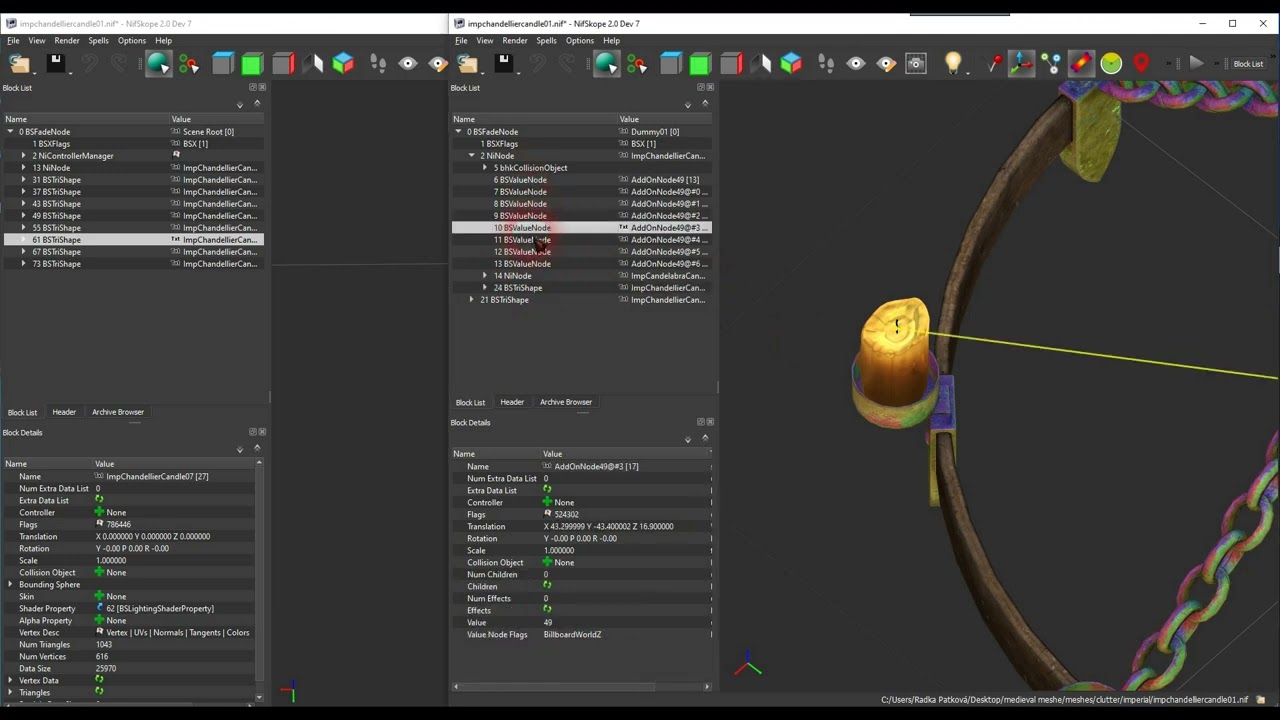Open the Load file icon in left window
This screenshot has height=720, width=1280.
pyautogui.click(x=19, y=64)
